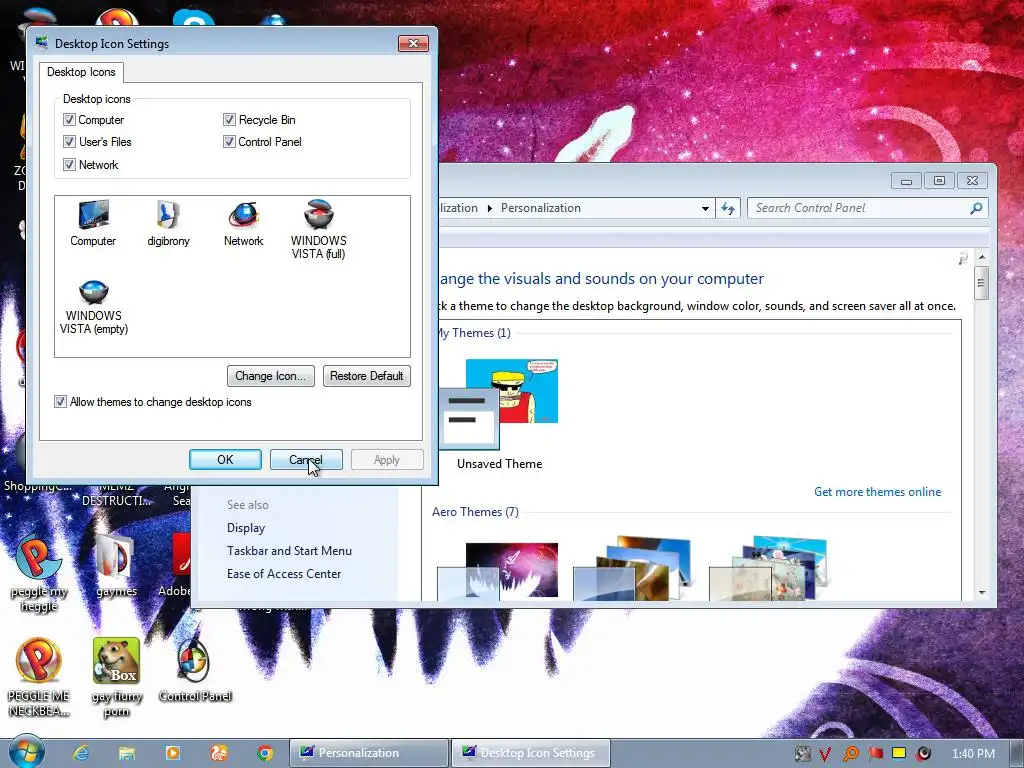Close the Desktop Icon Settings dialog
1024x768 pixels.
413,44
